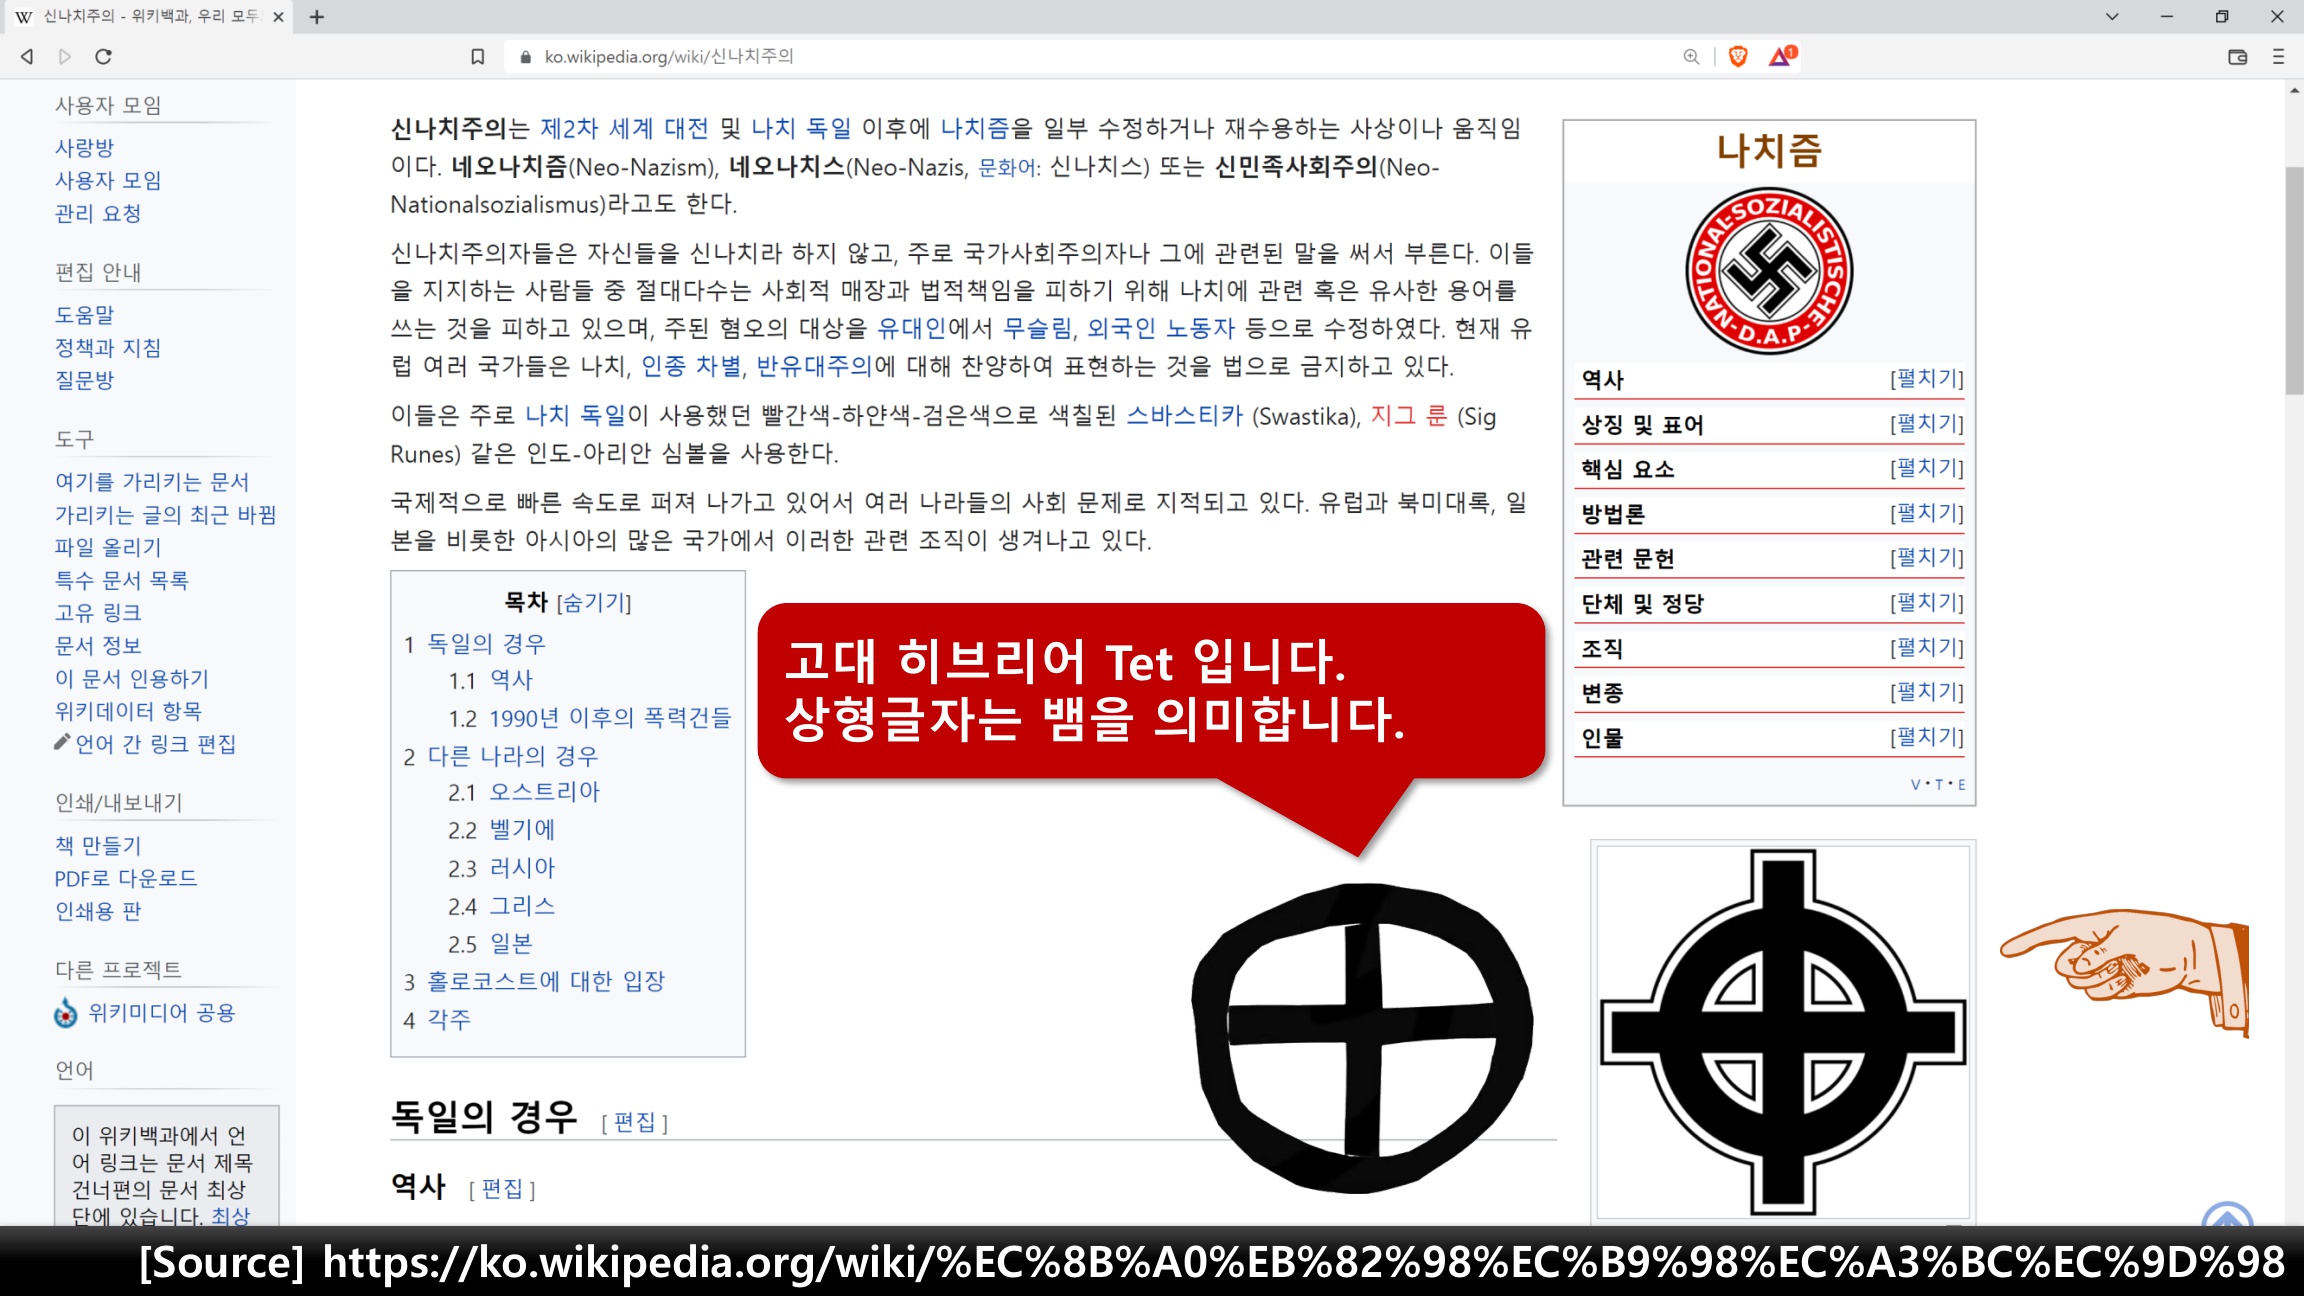
Task: Open the 스바스티카 link
Action: click(1184, 416)
